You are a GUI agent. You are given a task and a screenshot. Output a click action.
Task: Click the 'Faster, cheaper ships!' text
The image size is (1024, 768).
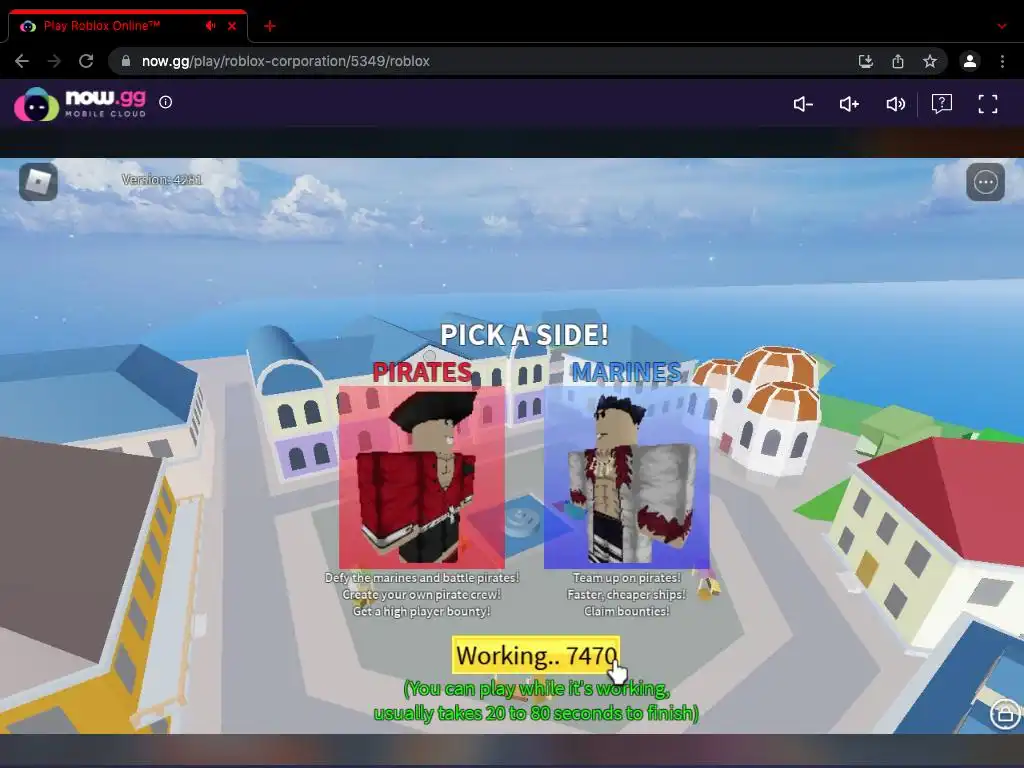[626, 595]
